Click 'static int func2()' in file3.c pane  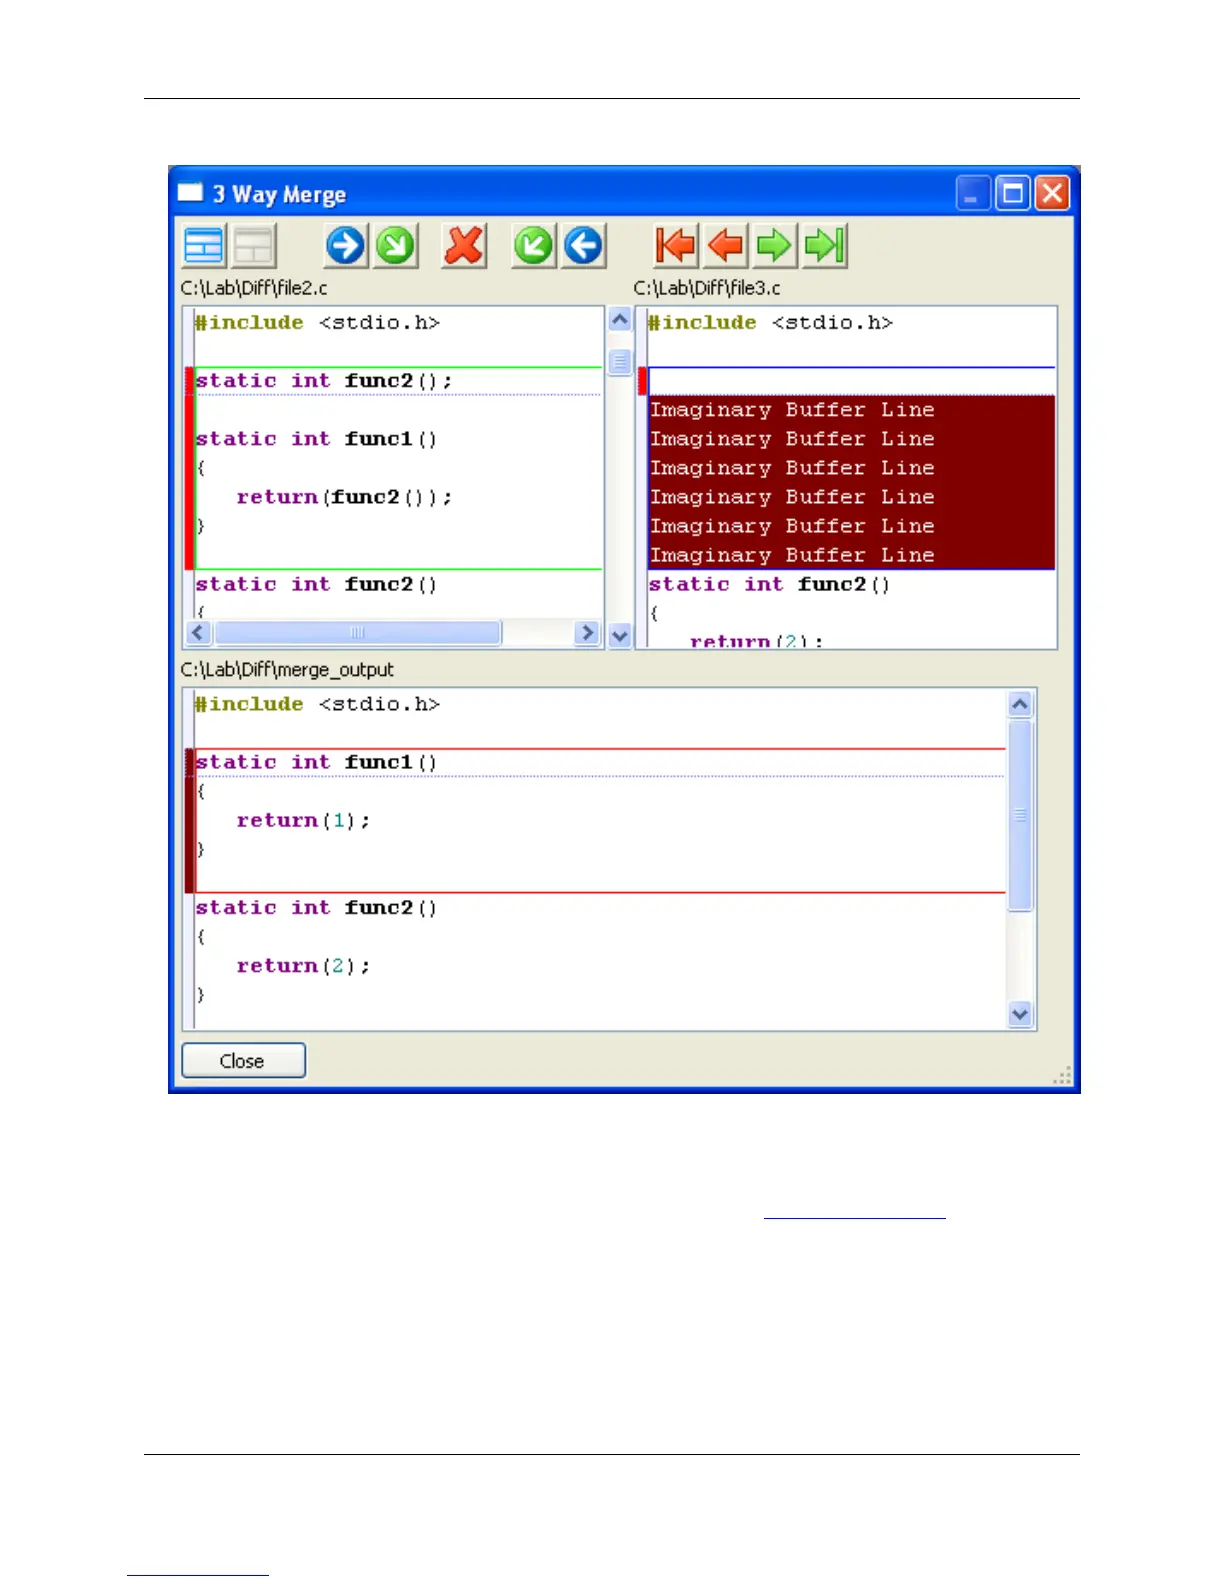pyautogui.click(x=769, y=584)
